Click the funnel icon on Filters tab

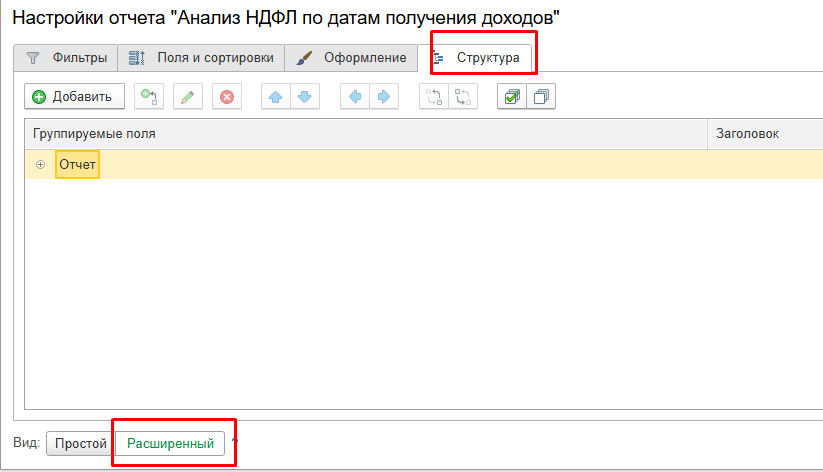pyautogui.click(x=33, y=58)
